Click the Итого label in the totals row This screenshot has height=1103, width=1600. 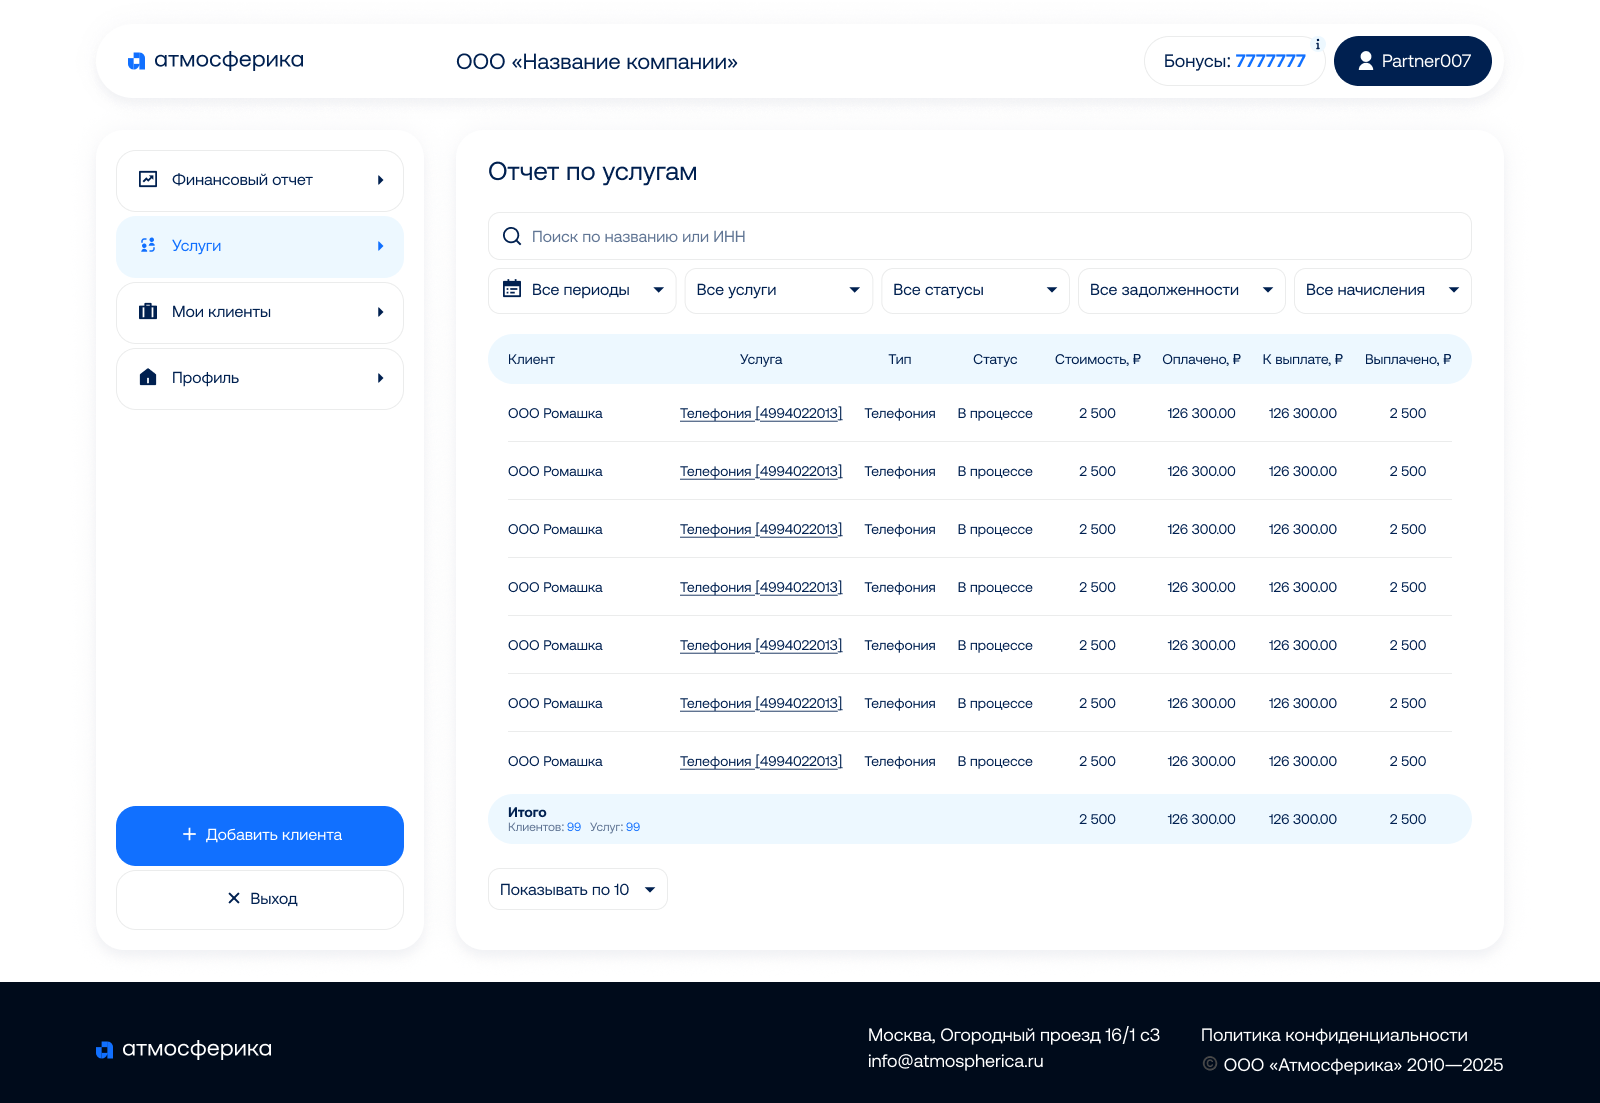pyautogui.click(x=527, y=812)
